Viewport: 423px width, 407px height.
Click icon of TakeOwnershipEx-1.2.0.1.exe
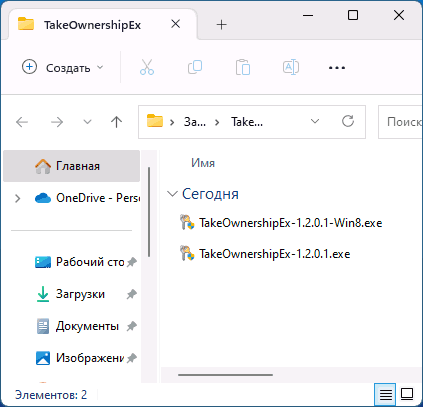pyautogui.click(x=187, y=254)
